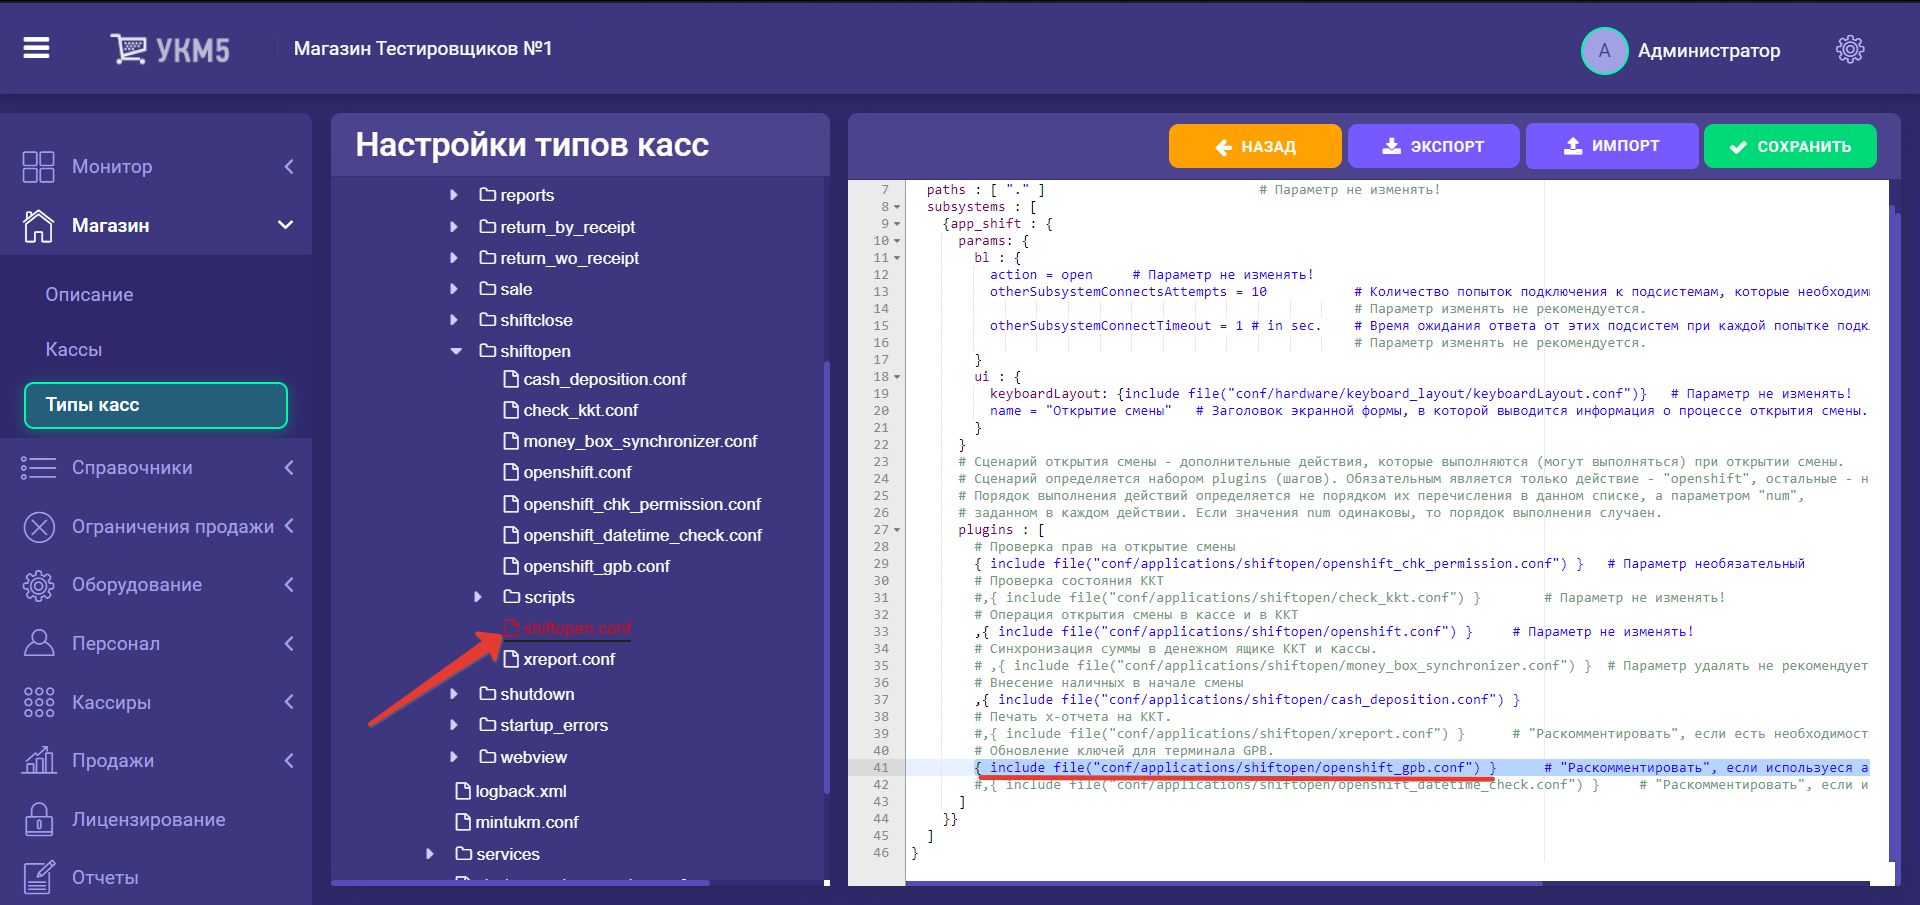Viewport: 1920px width, 905px height.
Task: Open the Администратор user avatar
Action: (1604, 51)
